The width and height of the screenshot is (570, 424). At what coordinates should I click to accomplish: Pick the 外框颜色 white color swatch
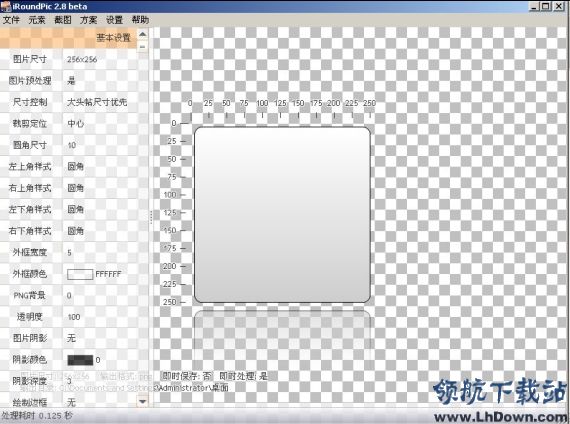click(x=80, y=274)
